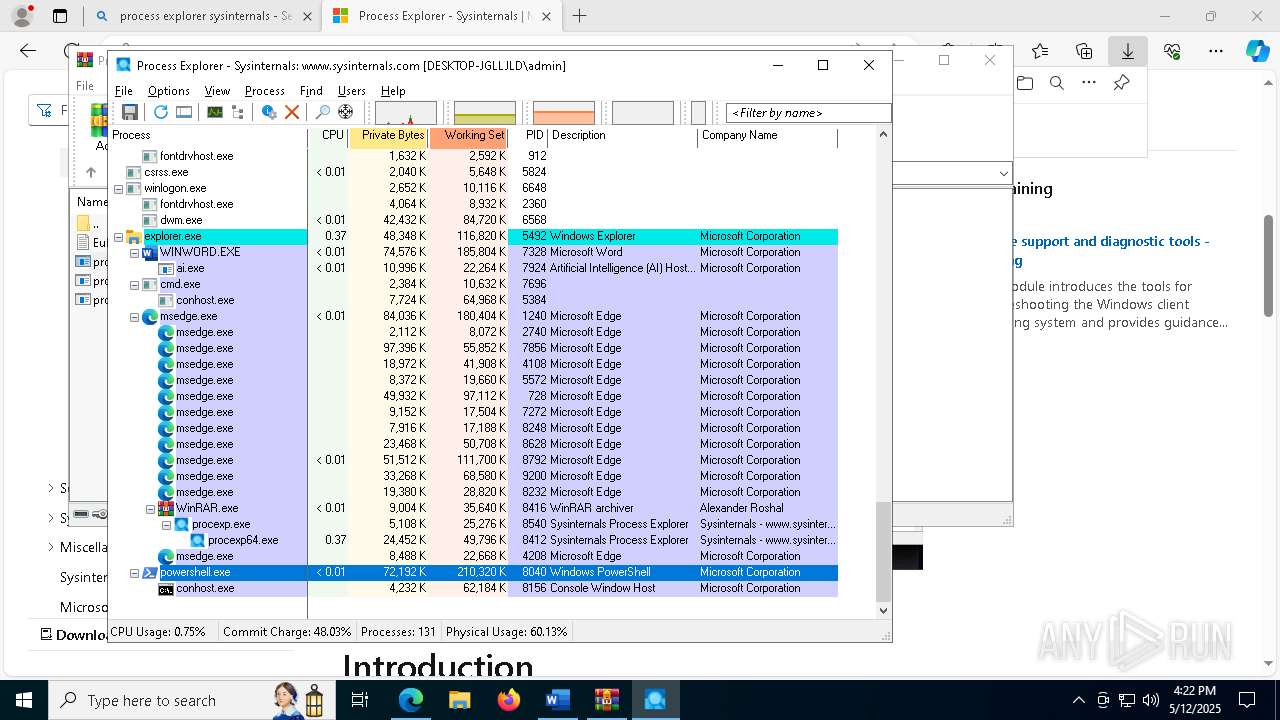The width and height of the screenshot is (1280, 720).
Task: Open Edge Favorites star icon
Action: coord(1040,51)
